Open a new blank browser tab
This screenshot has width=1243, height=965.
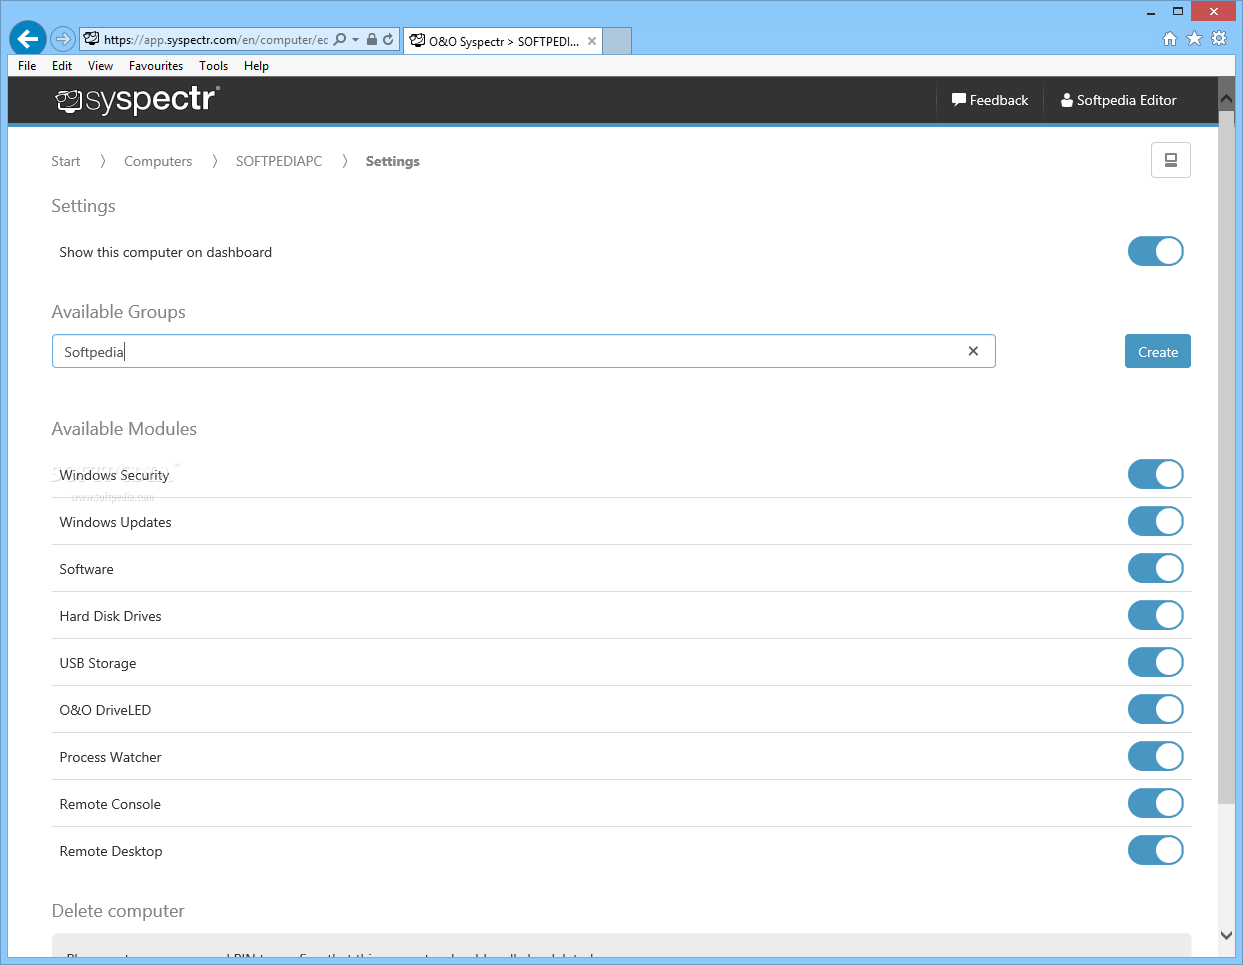tap(617, 41)
